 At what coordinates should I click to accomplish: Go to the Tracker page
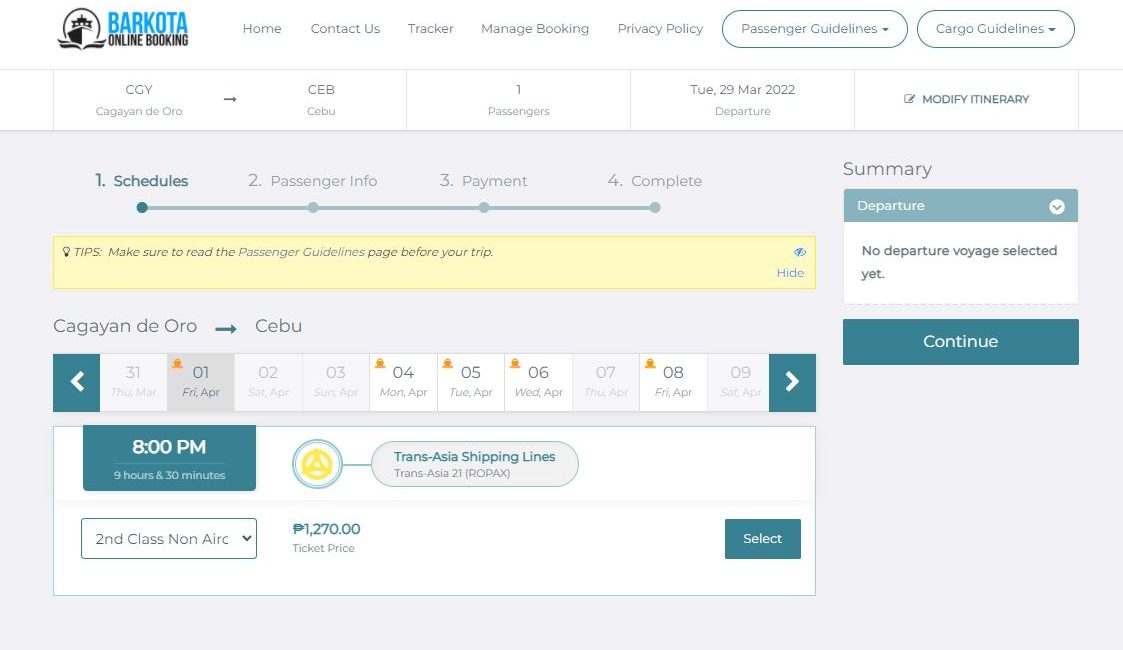coord(431,29)
